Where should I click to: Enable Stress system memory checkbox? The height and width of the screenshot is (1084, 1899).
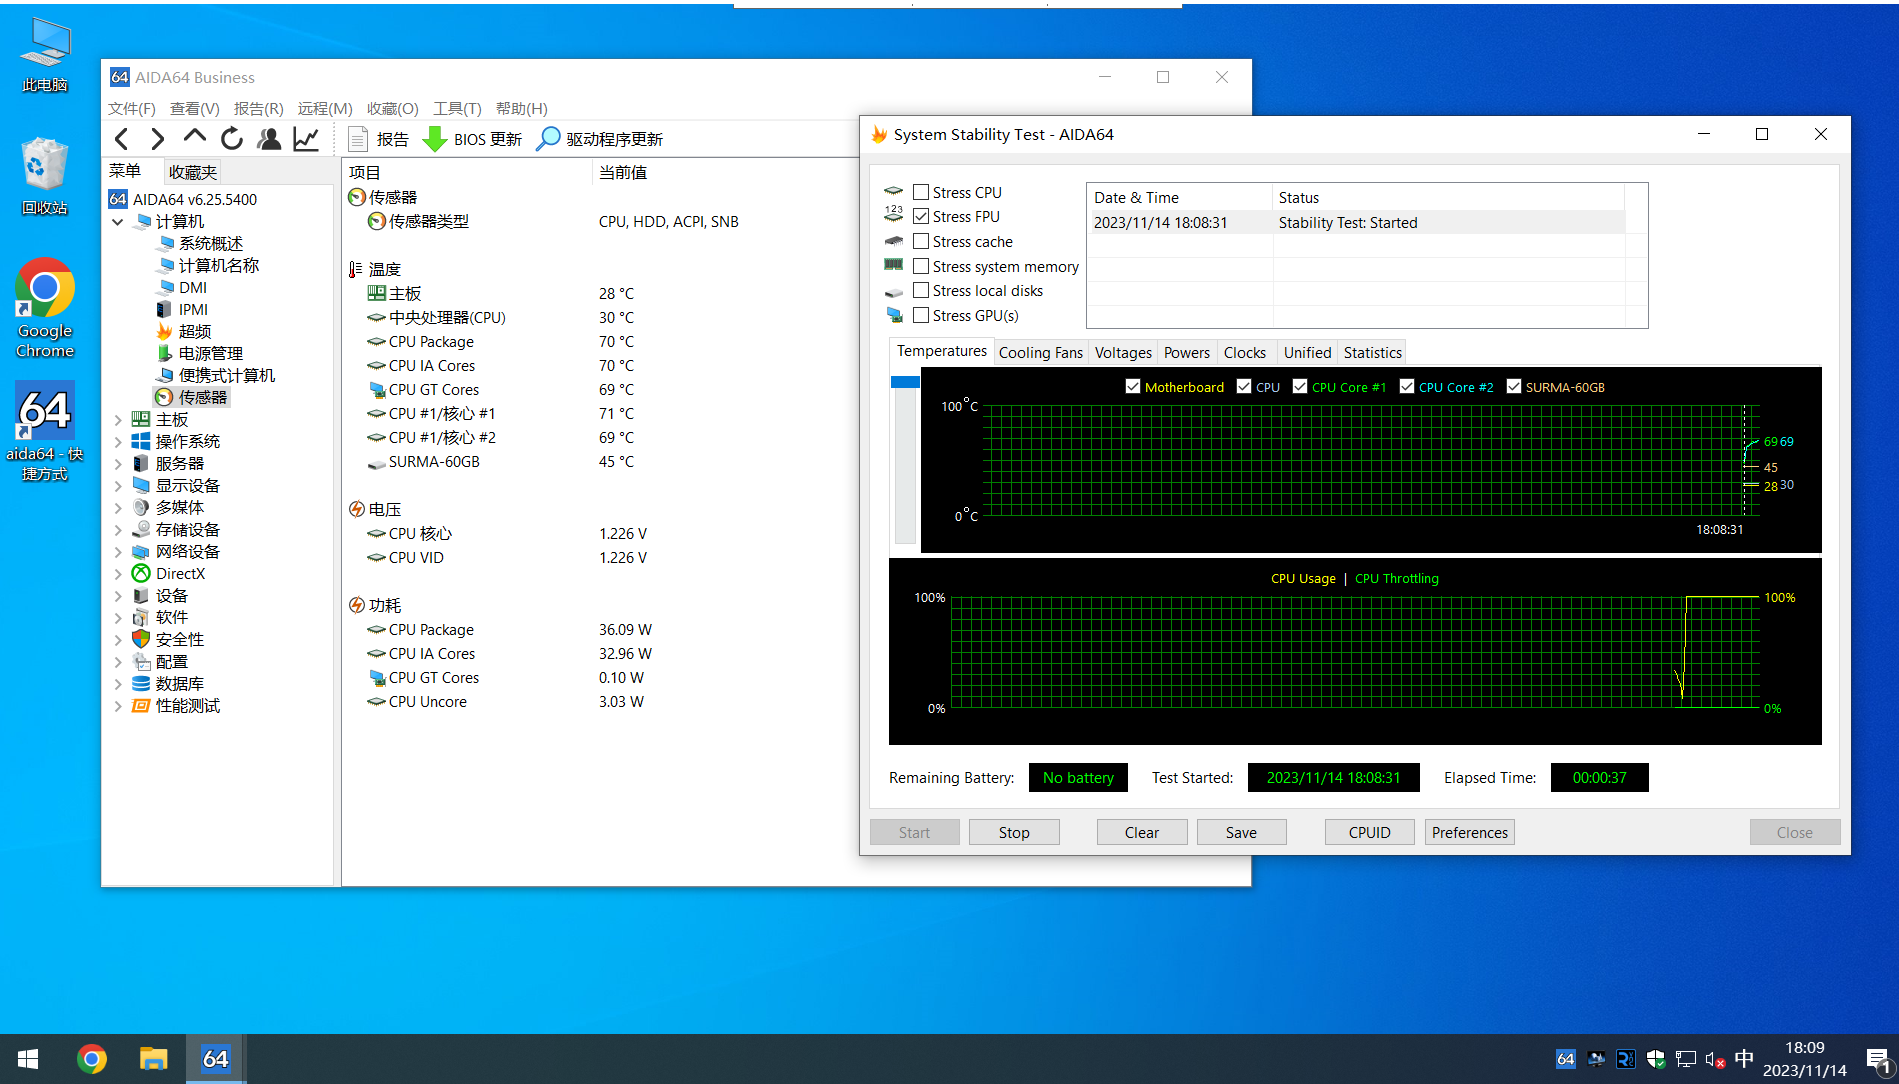pos(921,266)
